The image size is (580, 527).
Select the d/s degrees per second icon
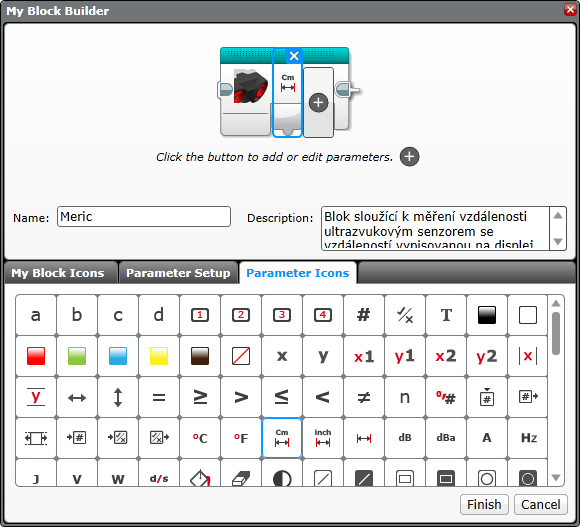click(159, 473)
